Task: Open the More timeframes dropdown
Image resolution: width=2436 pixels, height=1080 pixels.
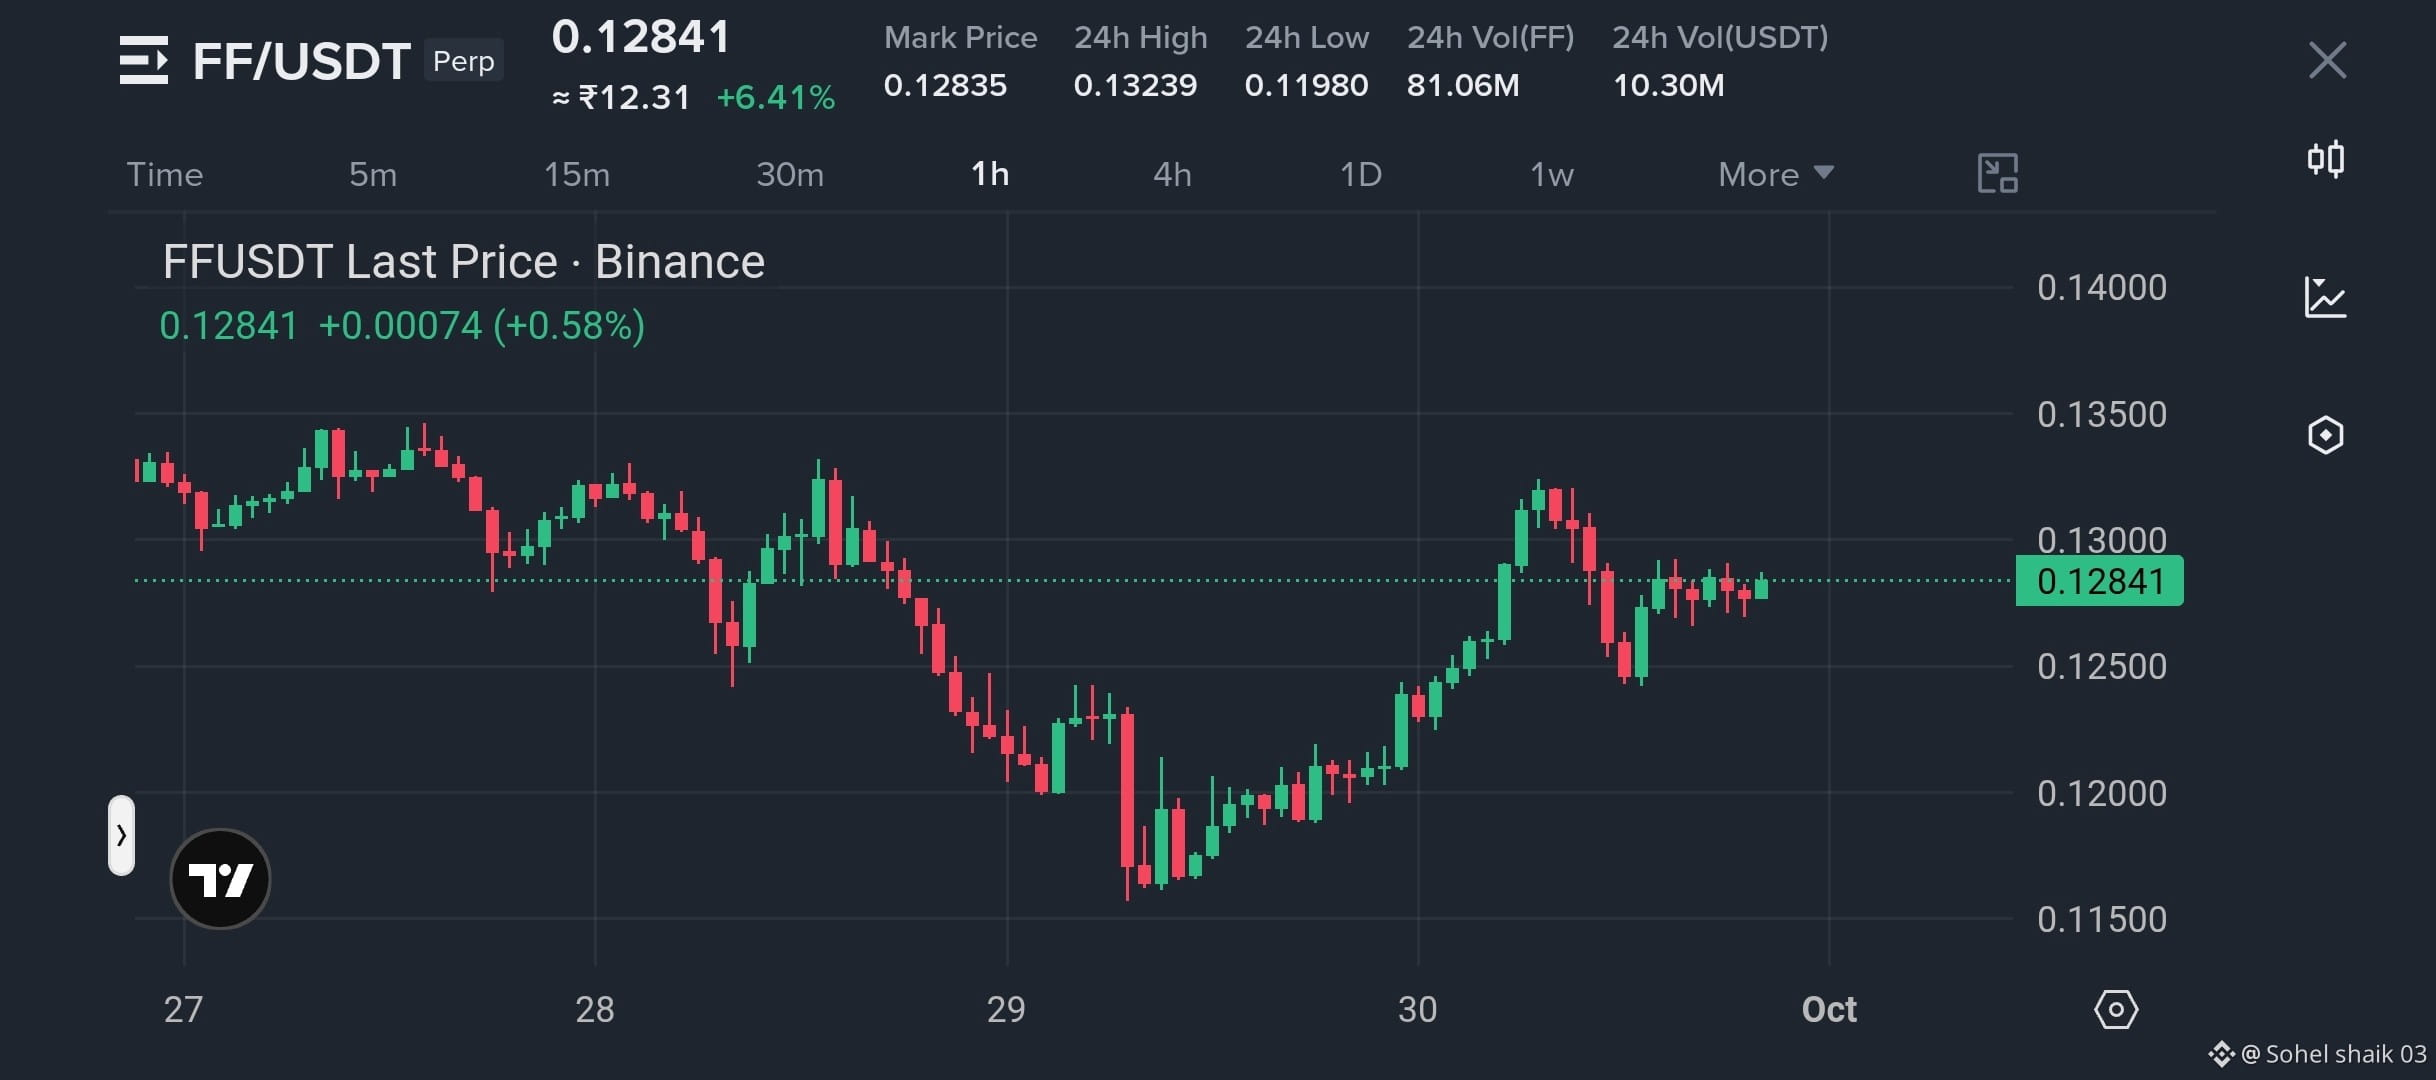Action: (x=1775, y=174)
